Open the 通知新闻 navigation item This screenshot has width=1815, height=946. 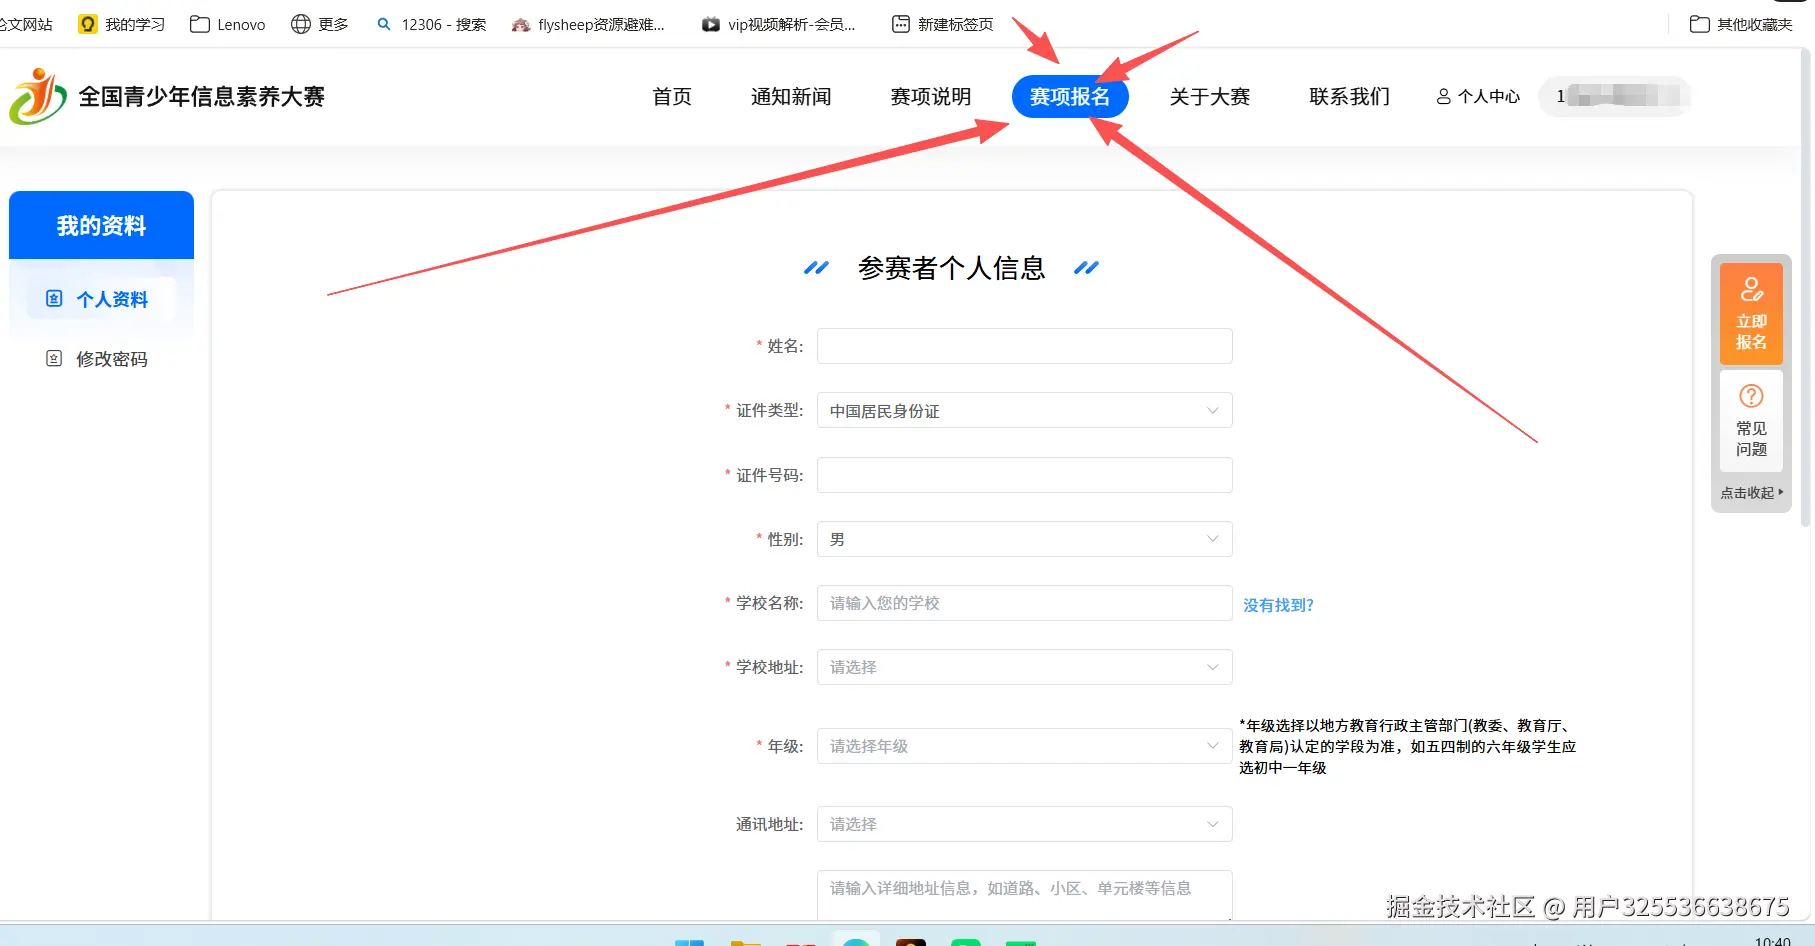click(x=791, y=97)
